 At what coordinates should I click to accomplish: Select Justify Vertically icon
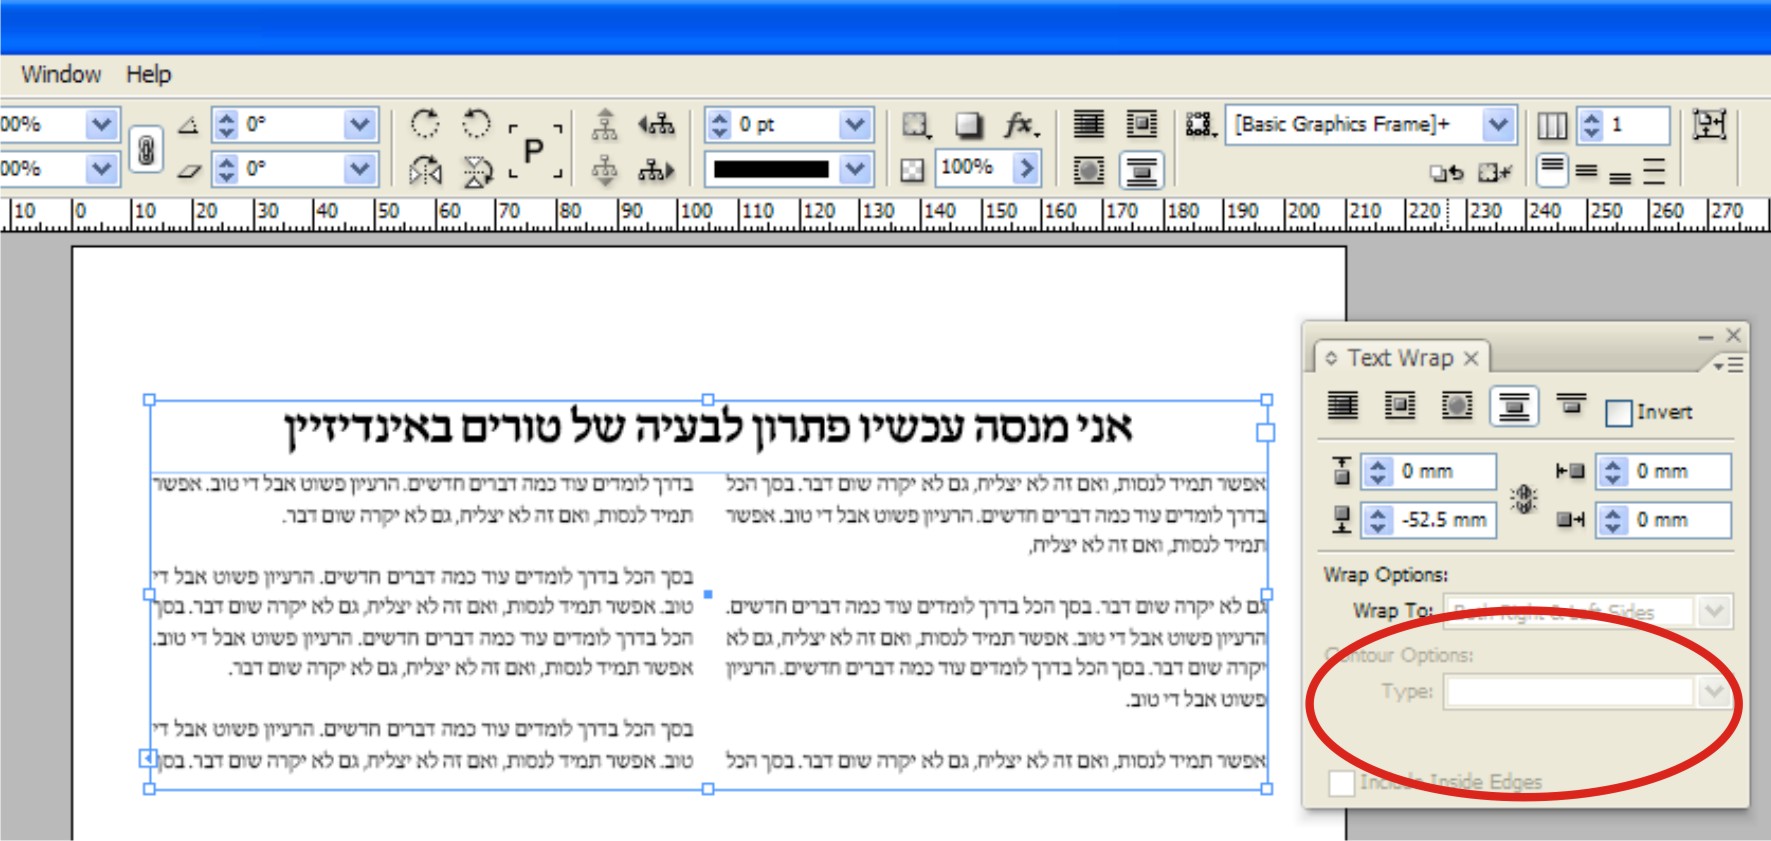pos(1654,171)
